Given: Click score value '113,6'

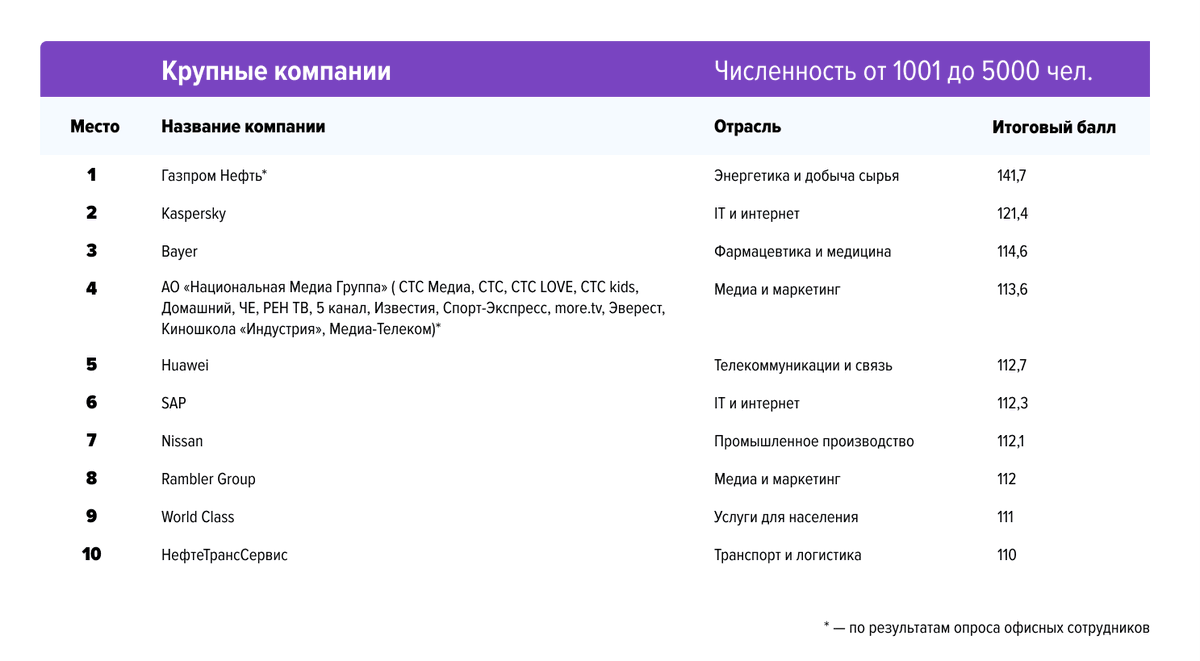Looking at the screenshot, I should 1012,290.
